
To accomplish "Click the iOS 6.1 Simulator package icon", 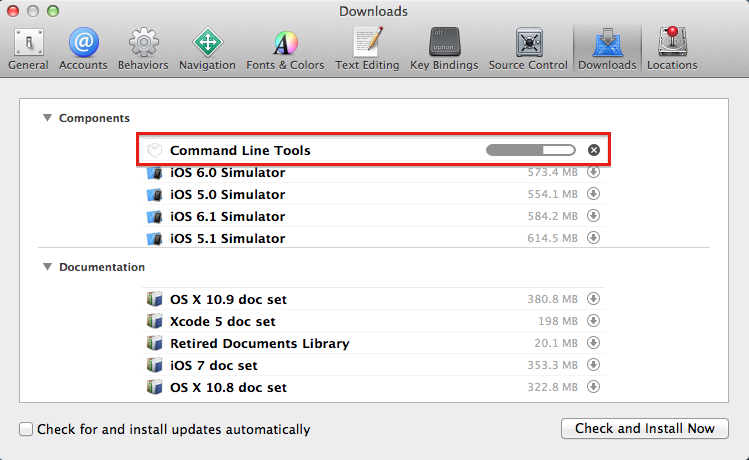I will point(154,216).
